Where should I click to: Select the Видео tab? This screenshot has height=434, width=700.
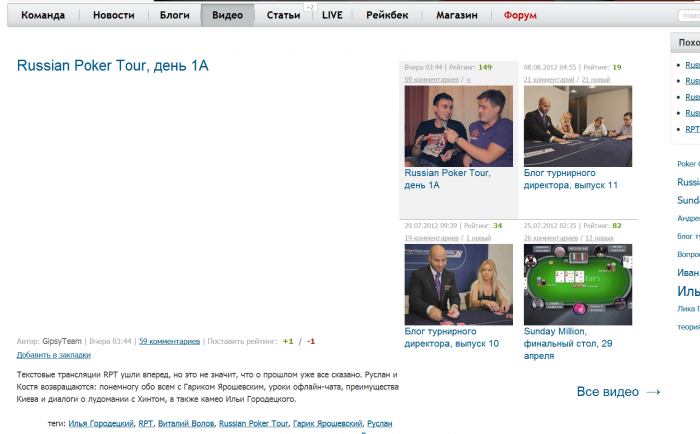pos(228,15)
